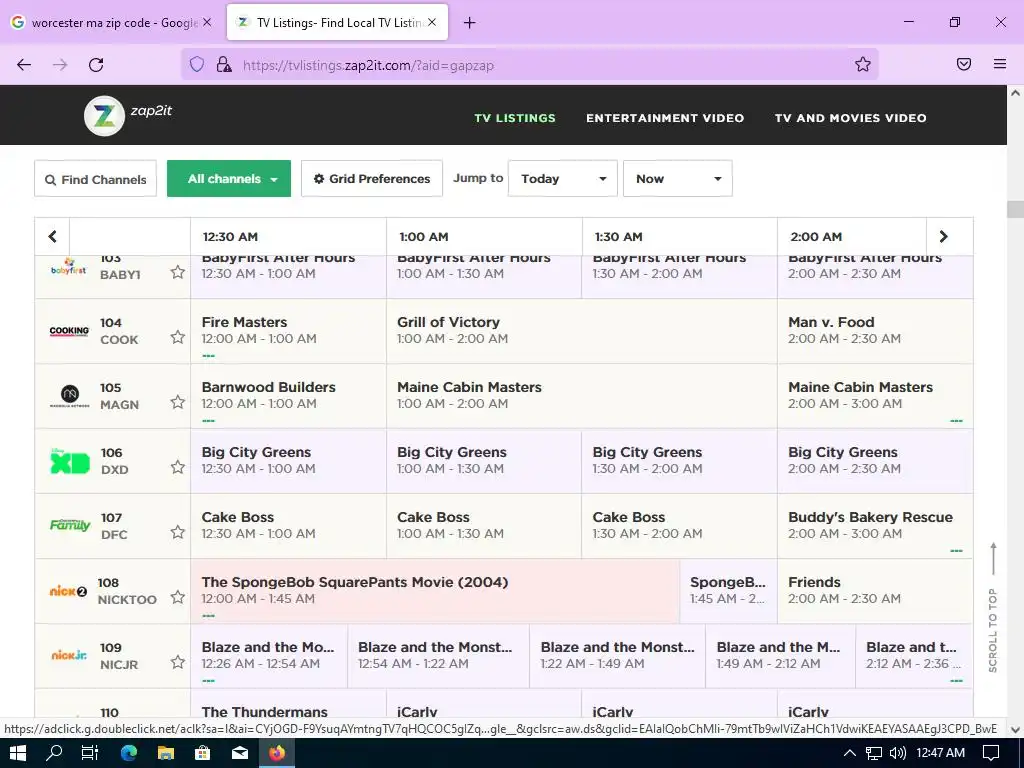The width and height of the screenshot is (1024, 768).
Task: Open volume control in system tray
Action: (x=899, y=753)
